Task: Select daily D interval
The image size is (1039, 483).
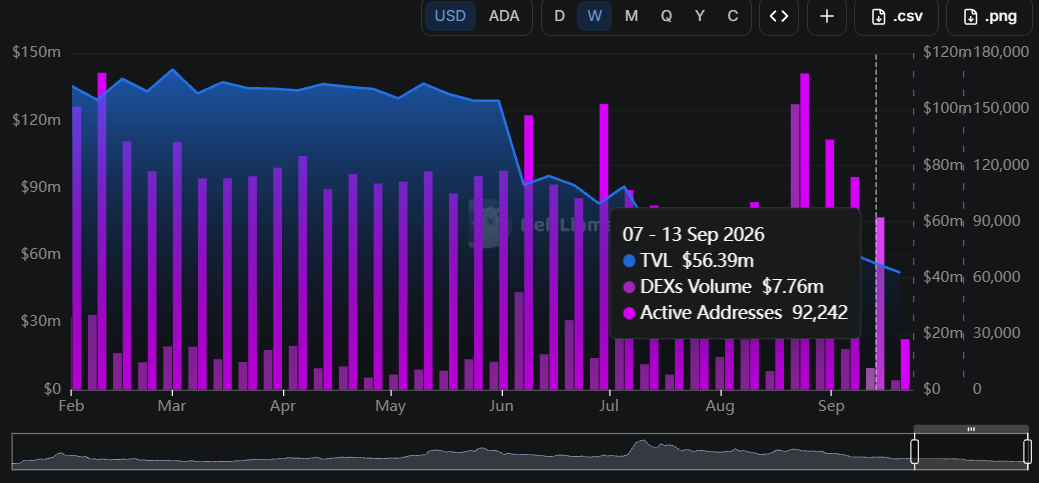Action: click(559, 16)
